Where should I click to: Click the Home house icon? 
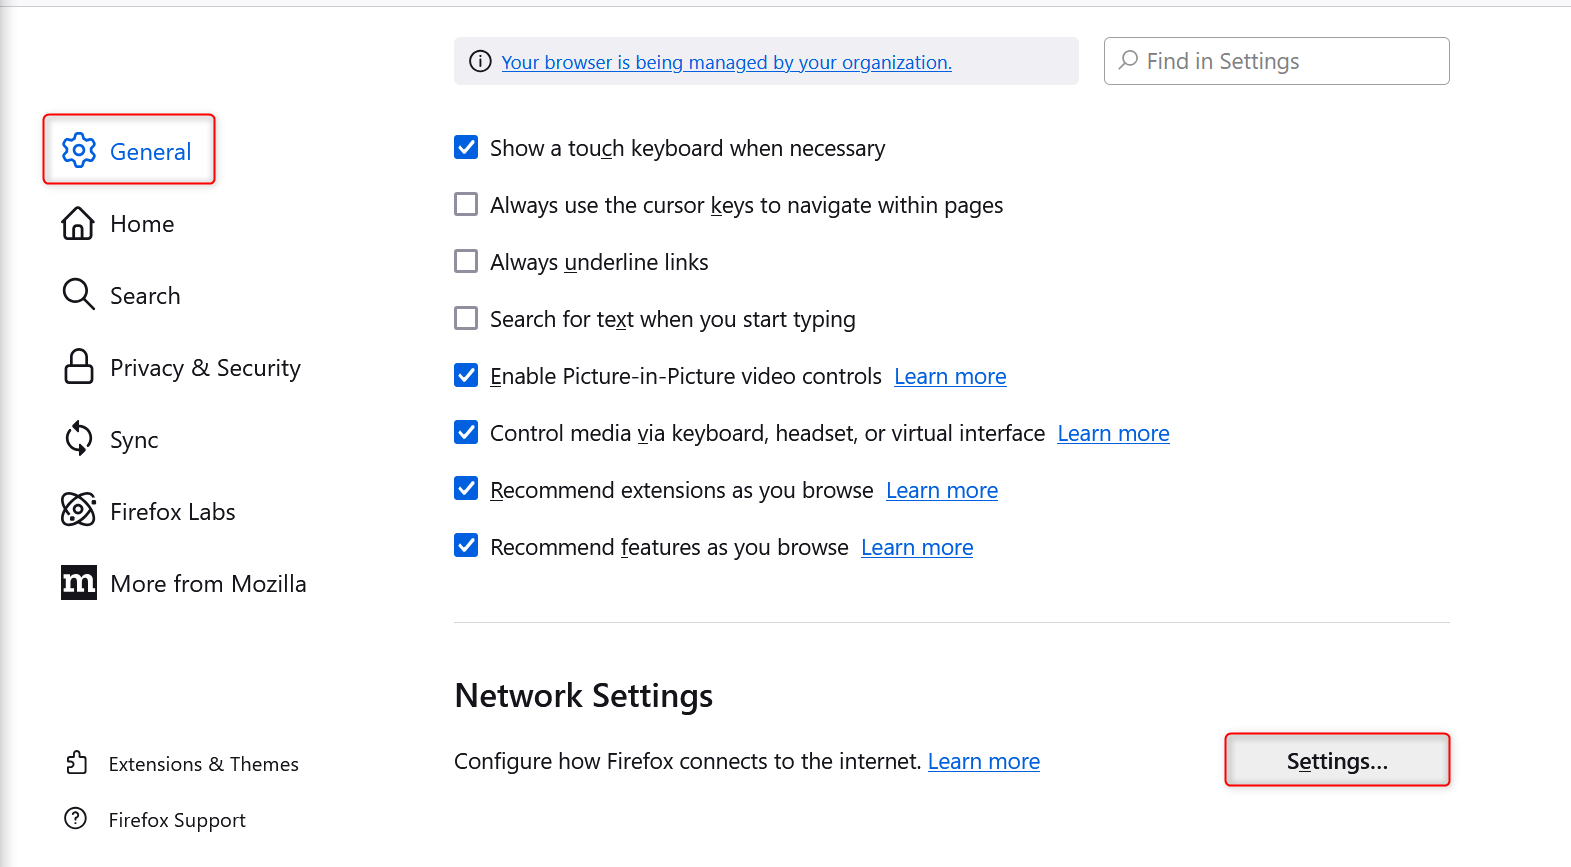pos(78,223)
